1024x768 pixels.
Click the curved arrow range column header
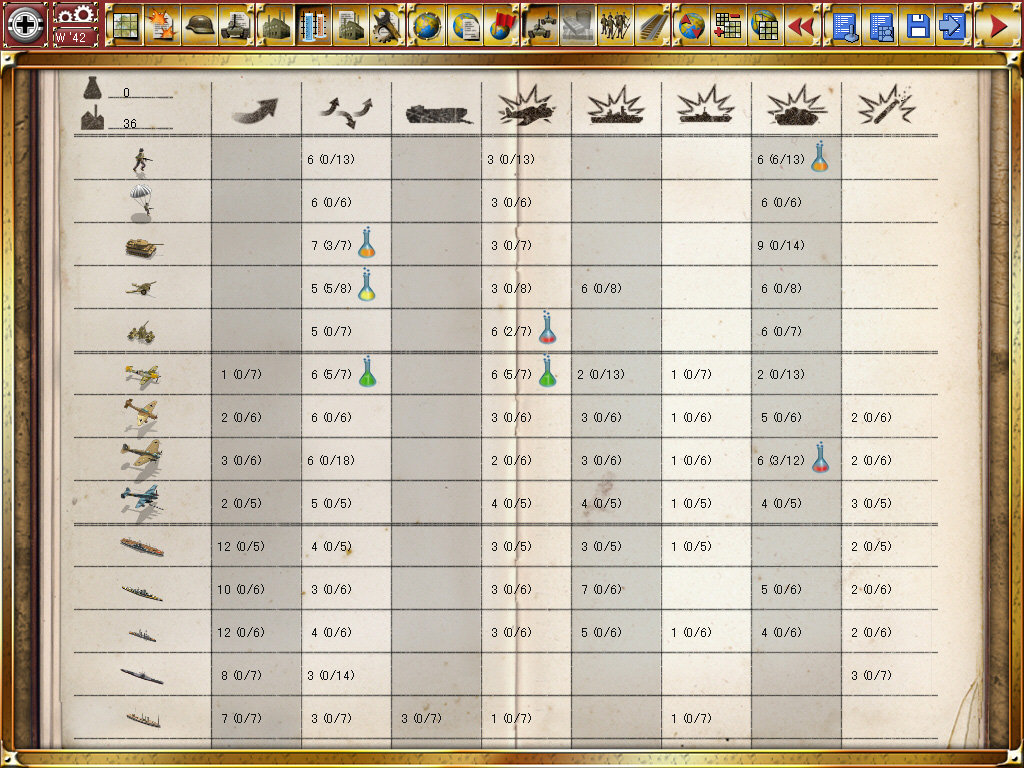click(255, 110)
